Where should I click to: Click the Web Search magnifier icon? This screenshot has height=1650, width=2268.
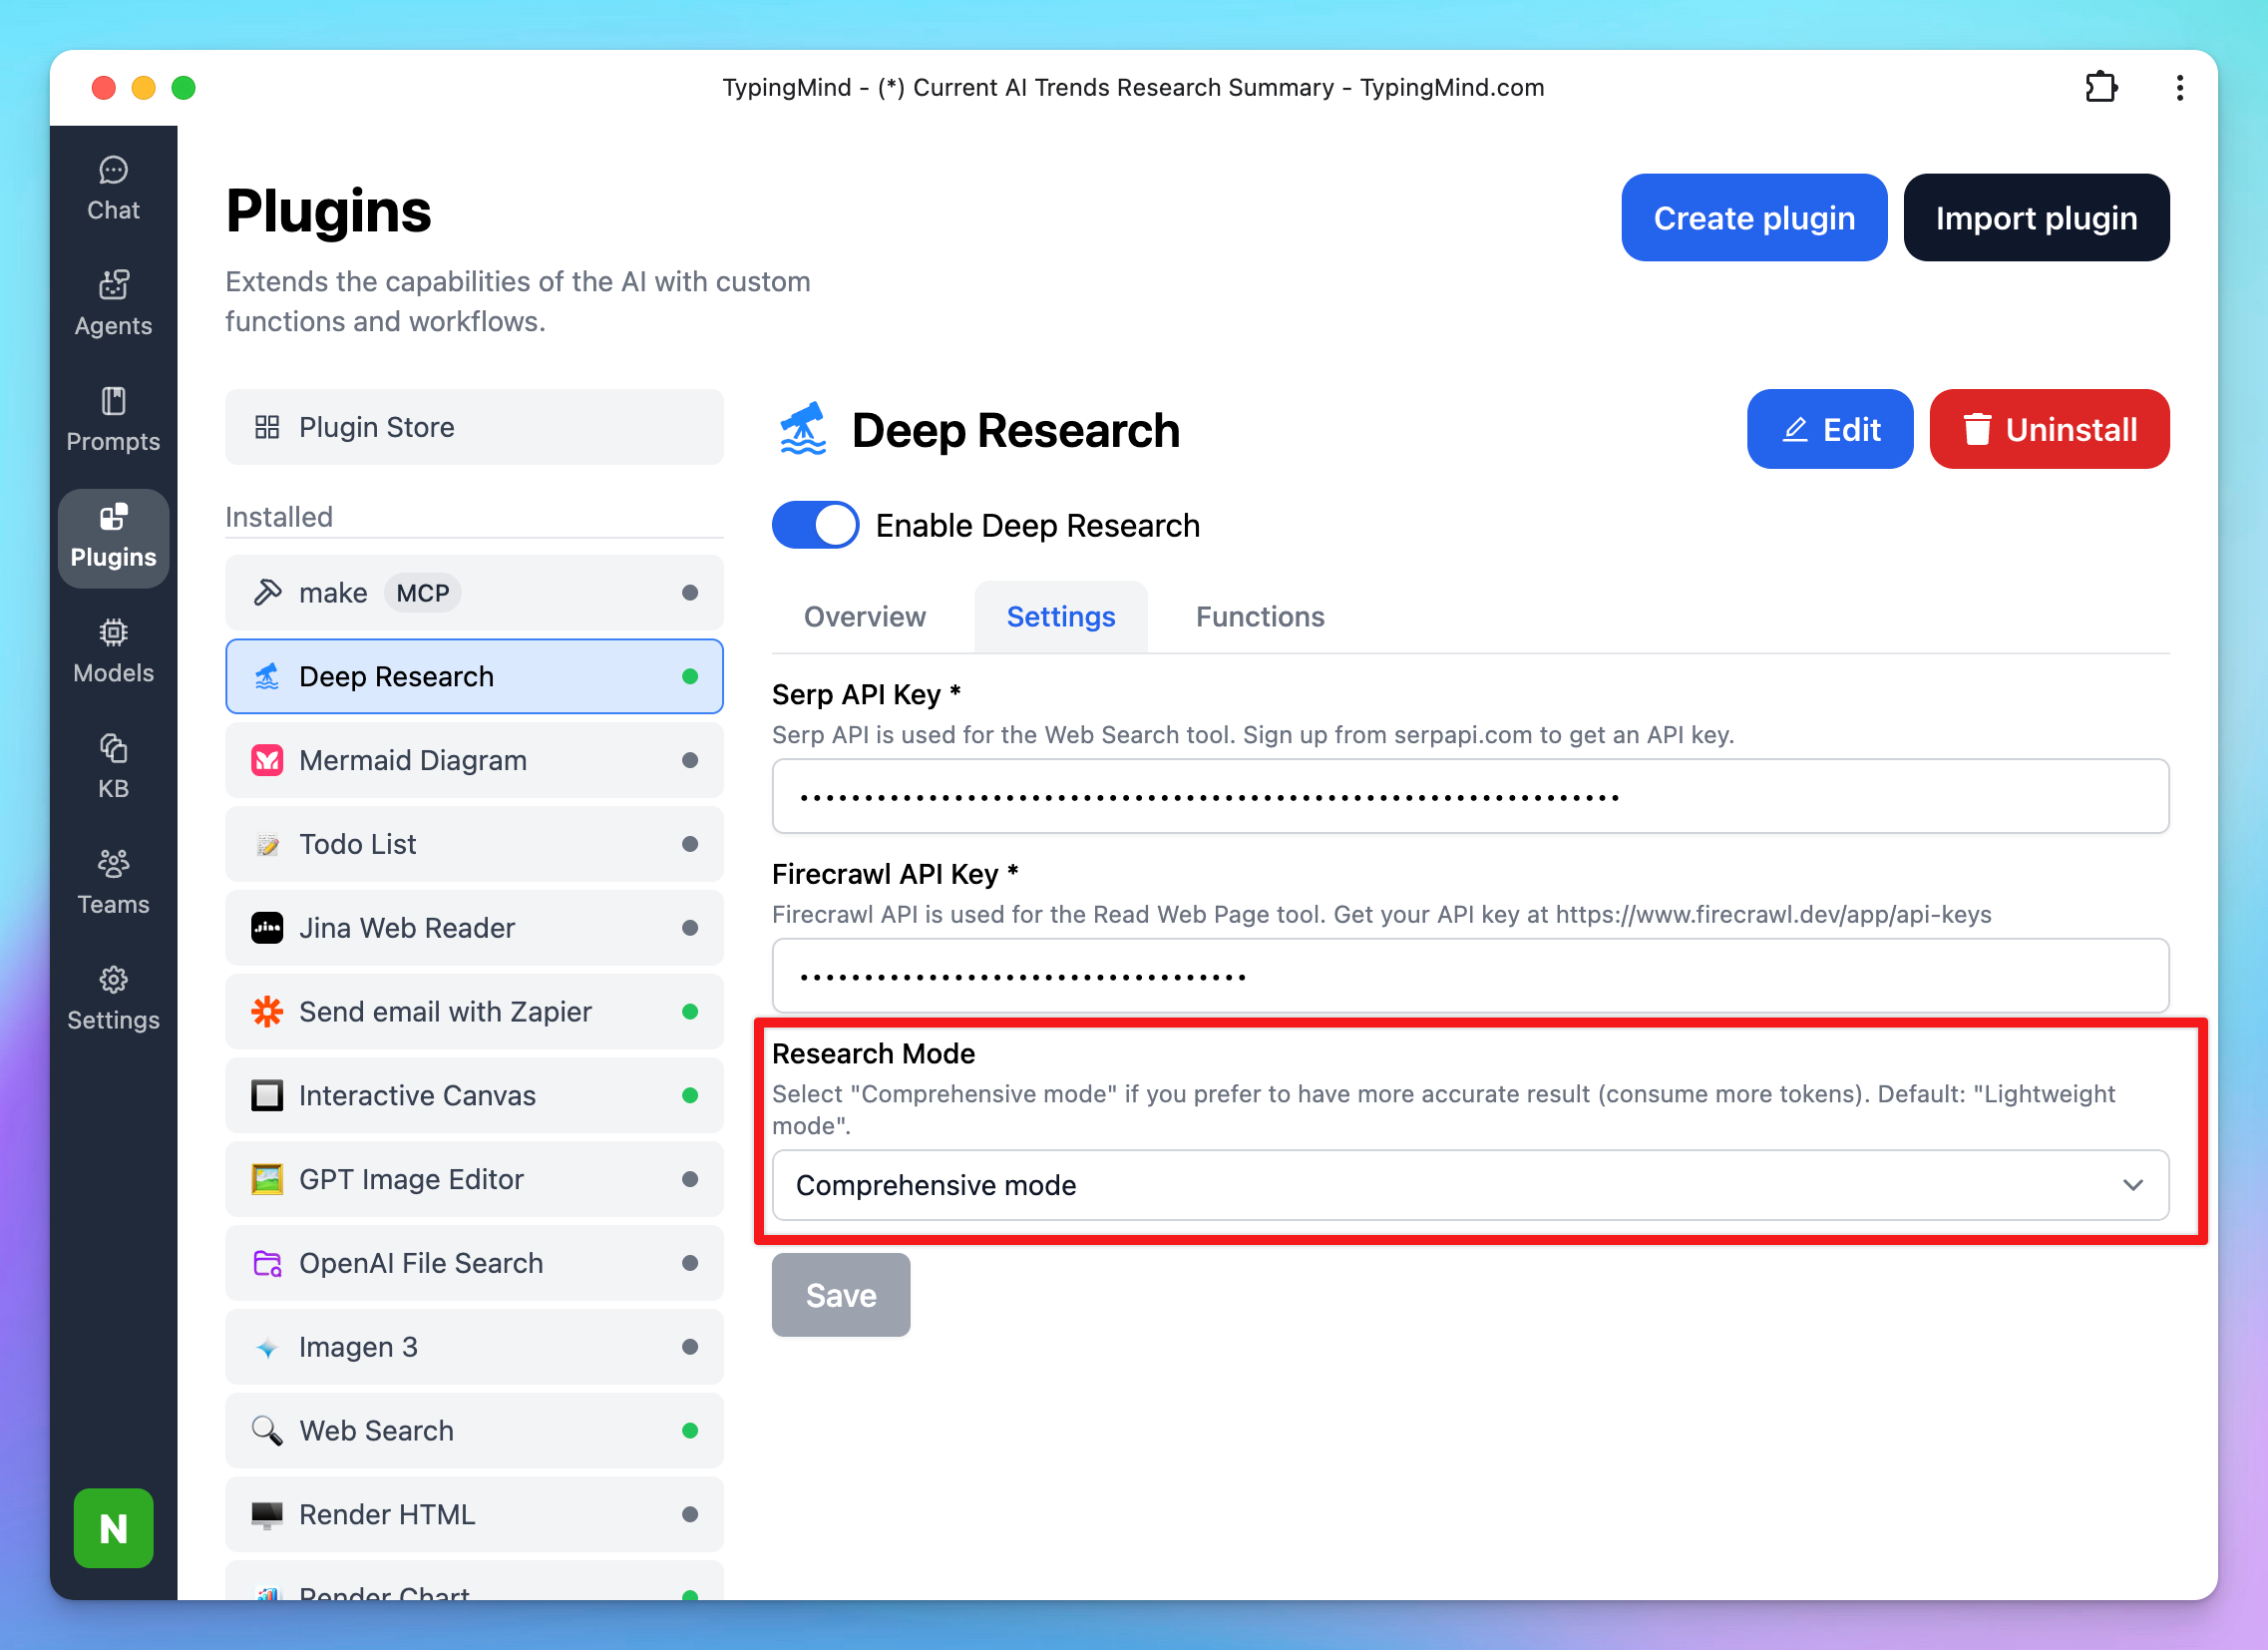[x=267, y=1431]
